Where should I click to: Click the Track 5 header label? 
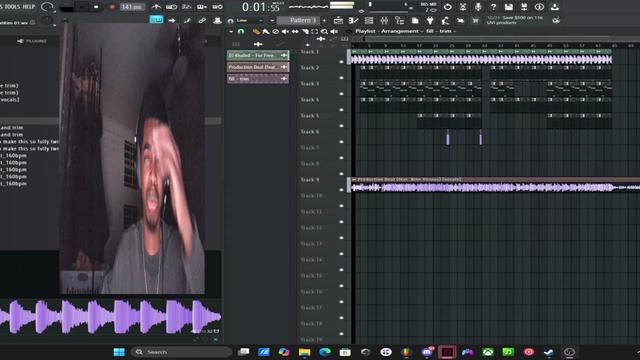tap(310, 116)
